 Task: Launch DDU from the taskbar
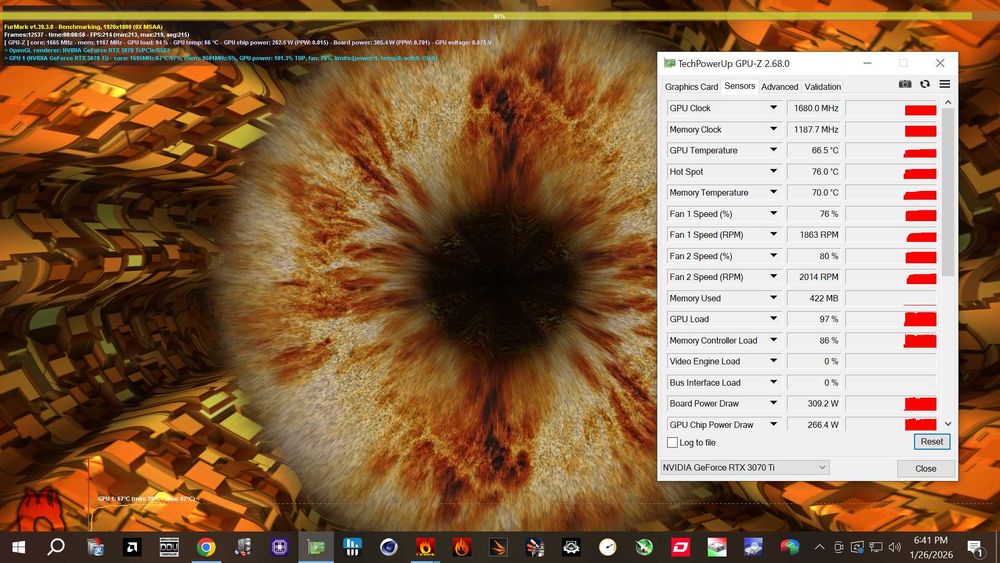[x=169, y=547]
